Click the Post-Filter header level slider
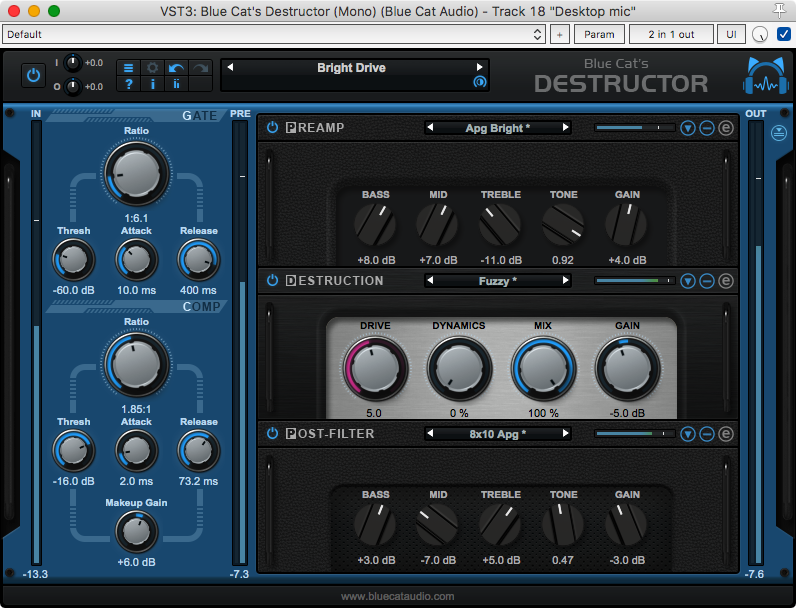Viewport: 796px width, 608px height. 635,434
